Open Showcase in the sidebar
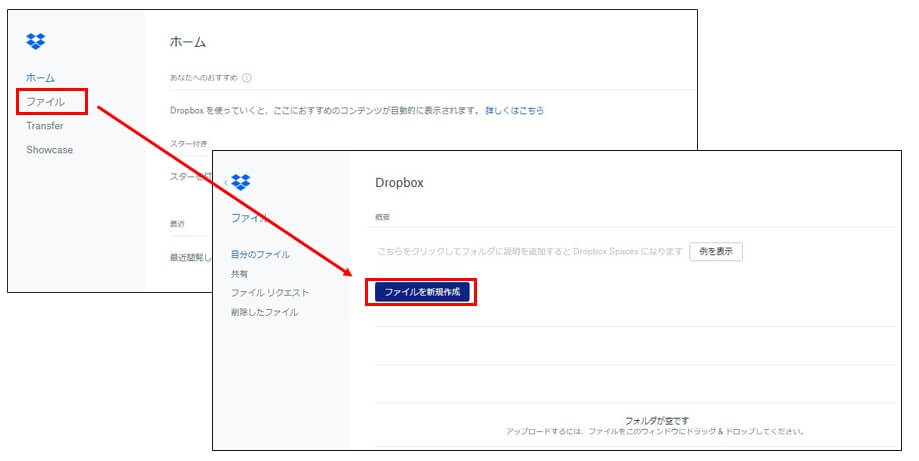The image size is (919, 461). (49, 149)
